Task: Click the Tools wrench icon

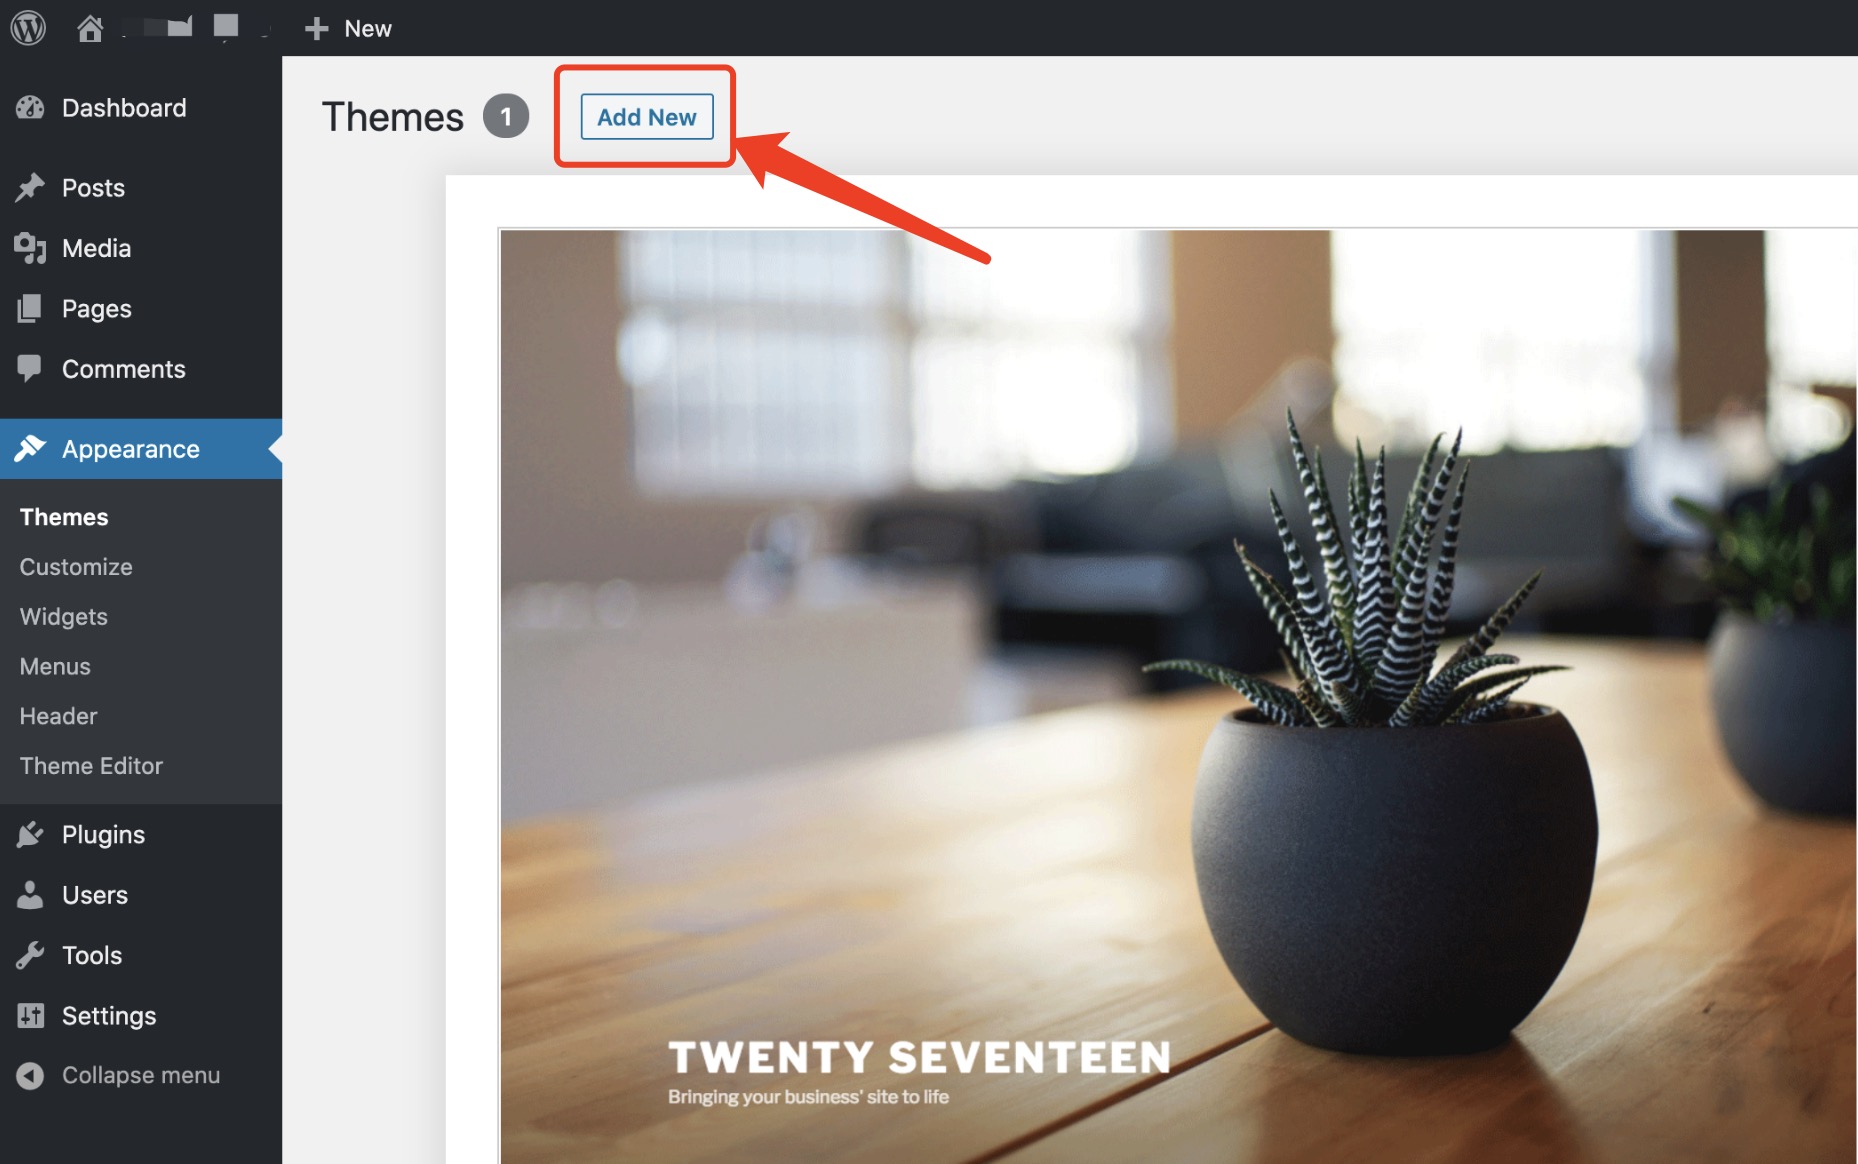Action: tap(30, 955)
